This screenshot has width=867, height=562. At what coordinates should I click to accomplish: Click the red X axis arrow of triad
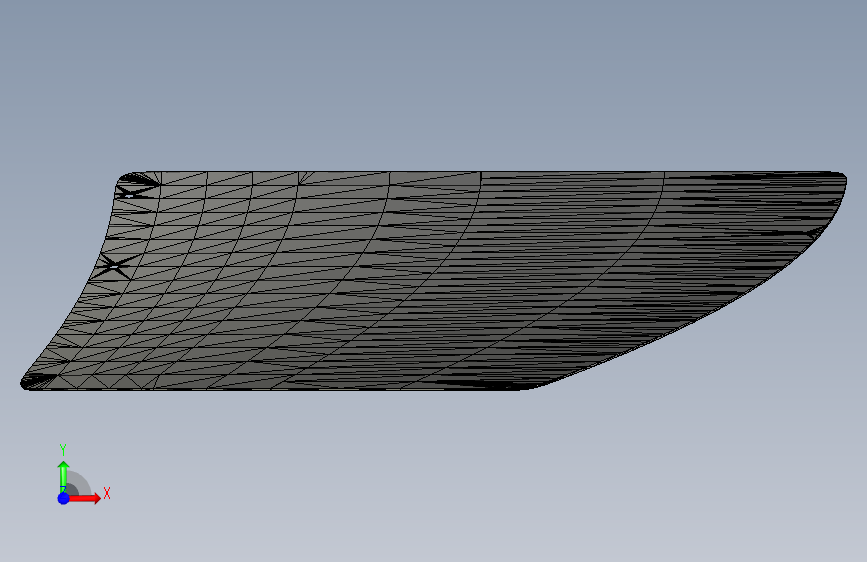coord(84,498)
